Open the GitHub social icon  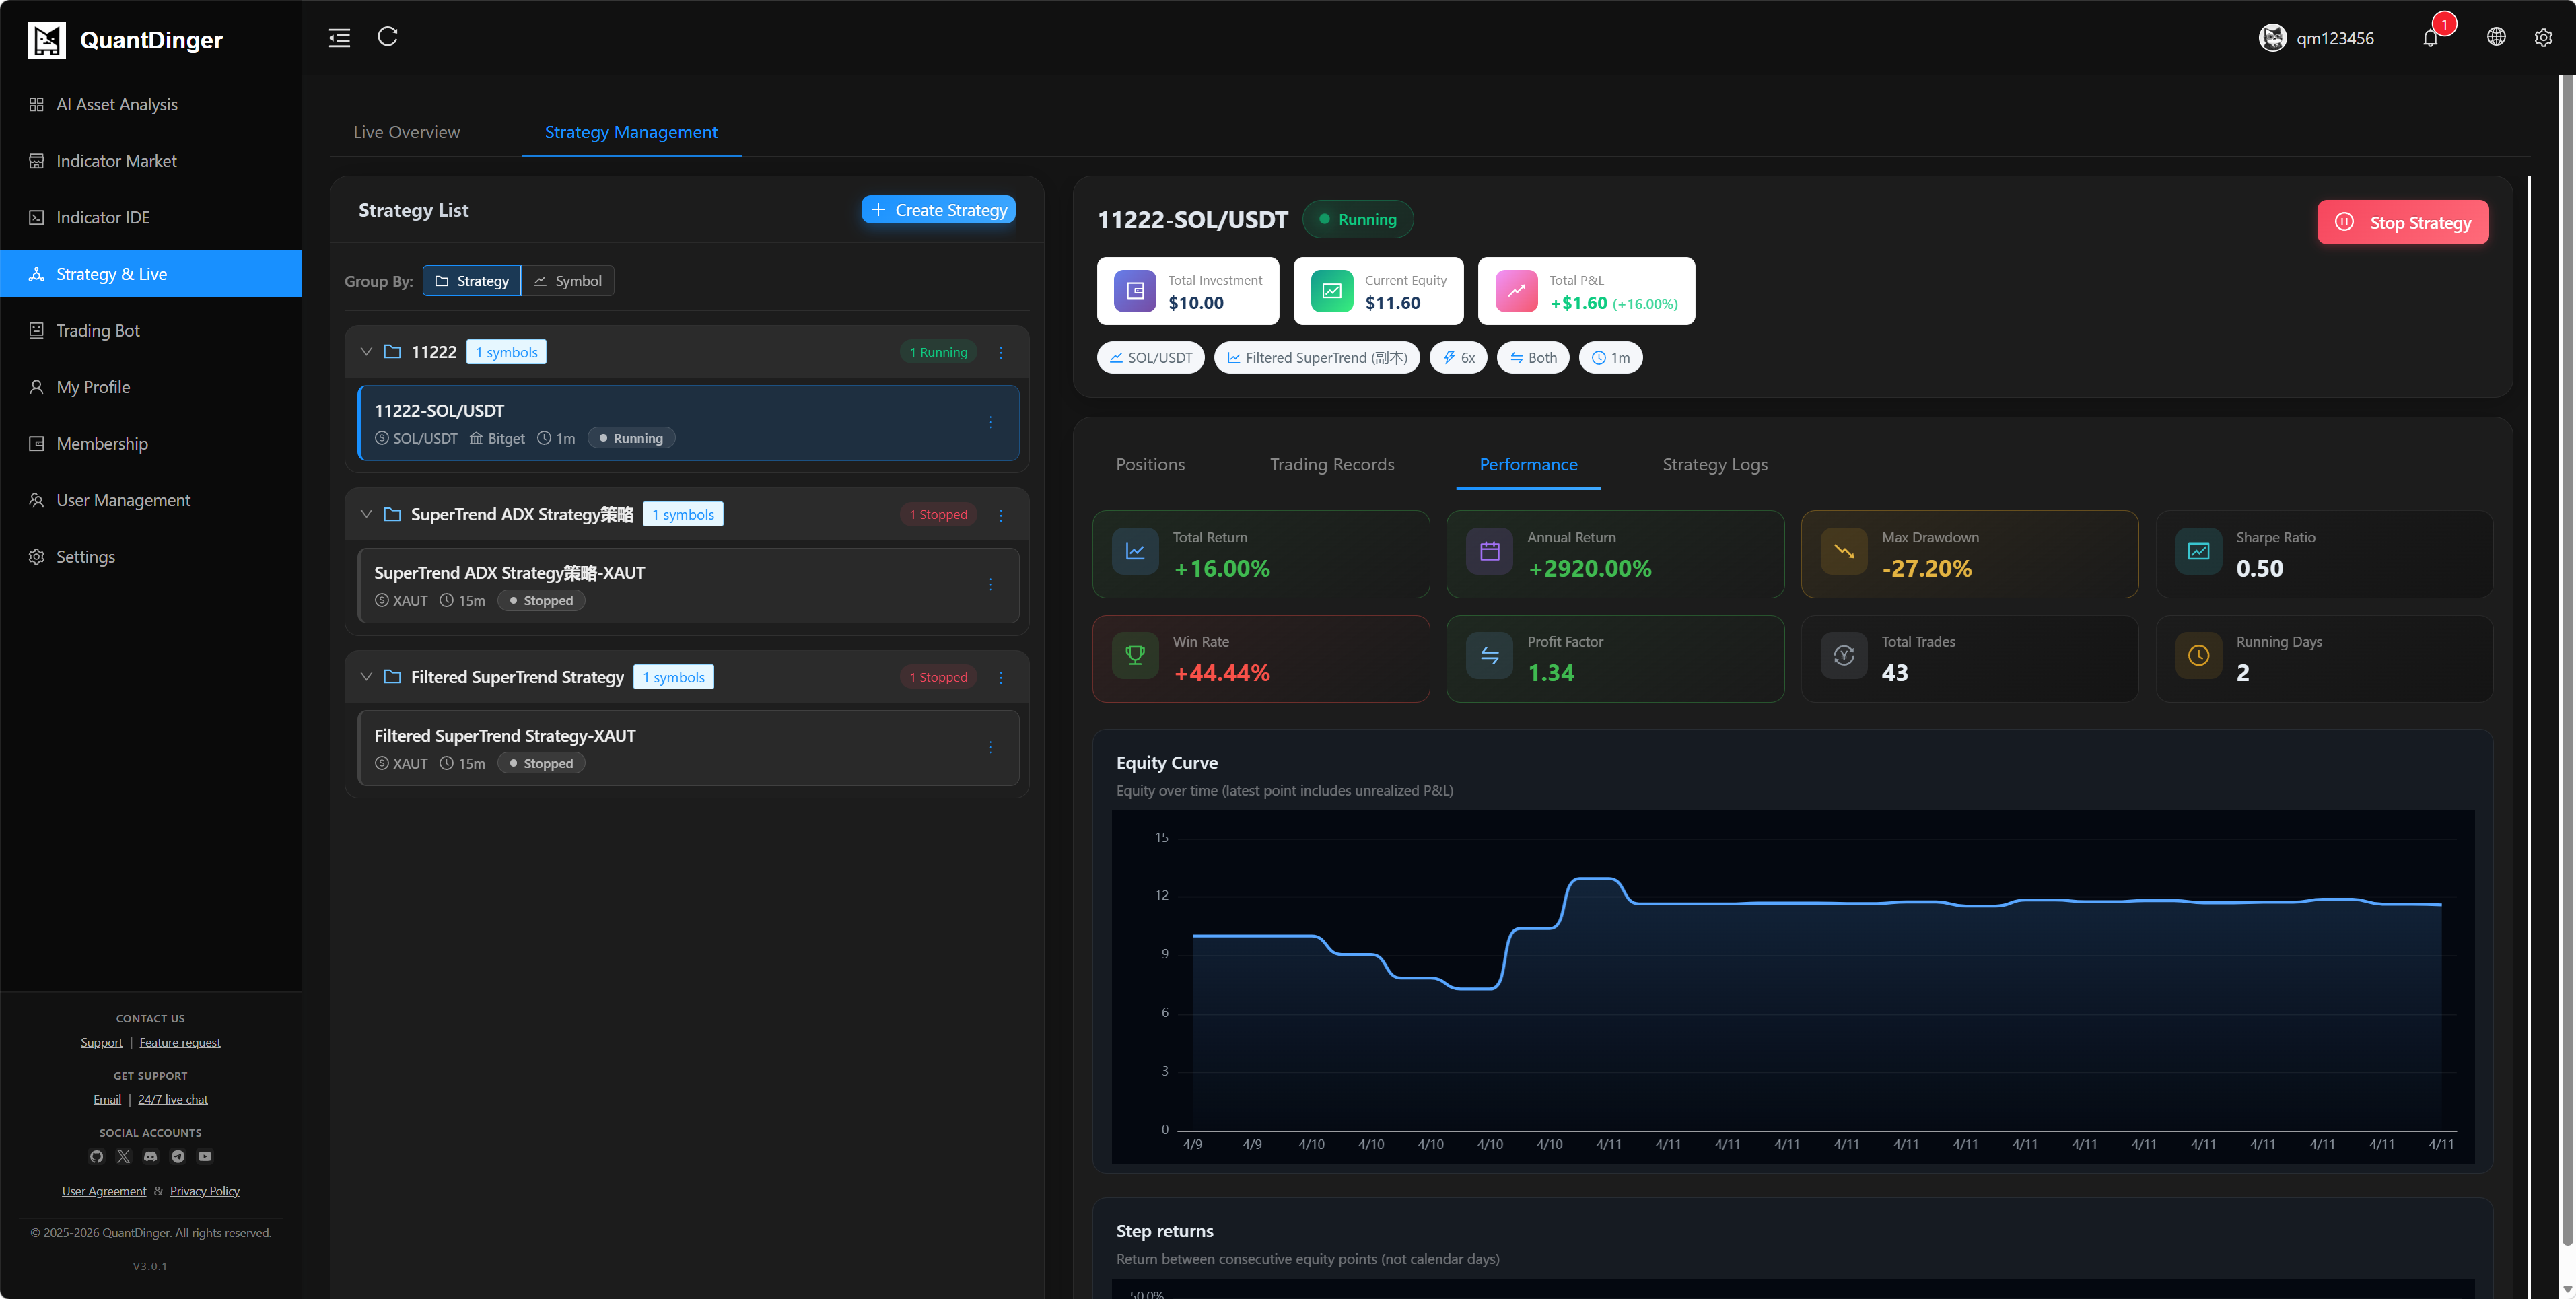[x=96, y=1156]
